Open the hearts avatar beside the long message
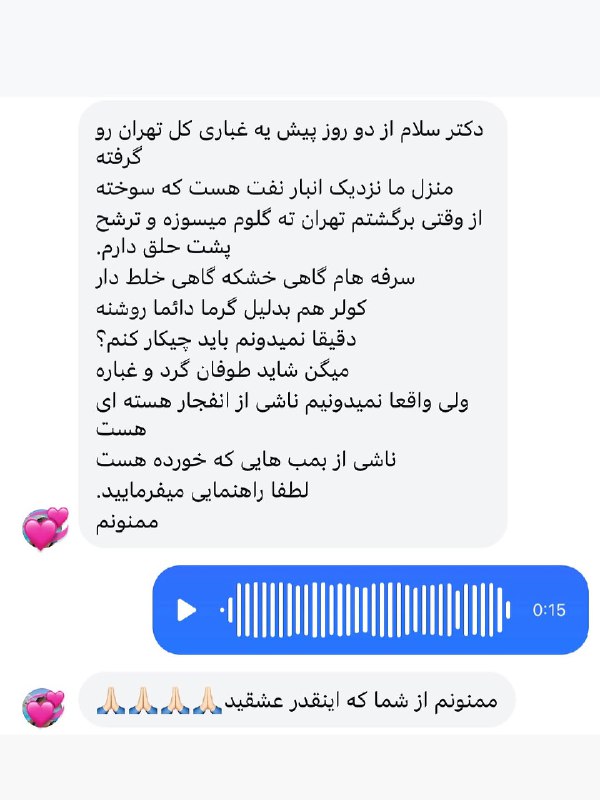Screen dimensions: 600x800 (x=45, y=529)
